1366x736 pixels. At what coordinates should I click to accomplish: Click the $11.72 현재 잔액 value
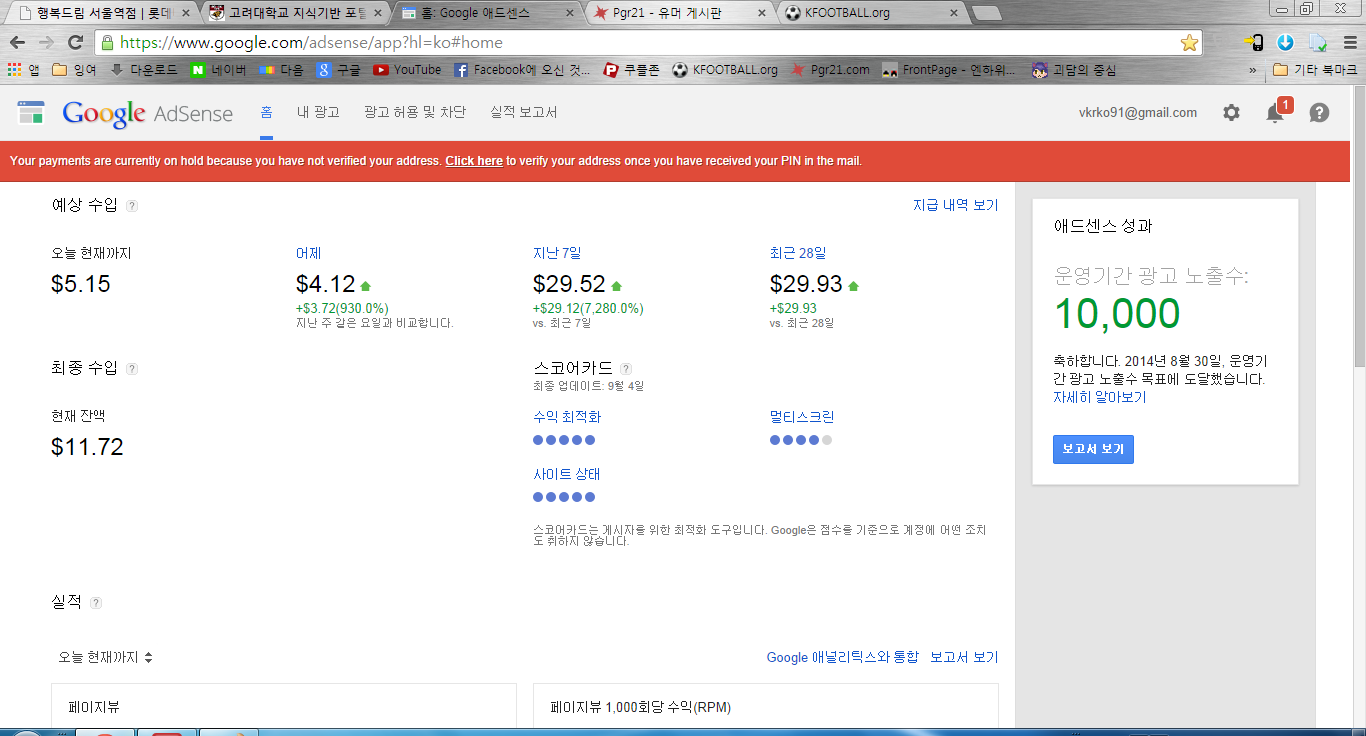click(87, 447)
